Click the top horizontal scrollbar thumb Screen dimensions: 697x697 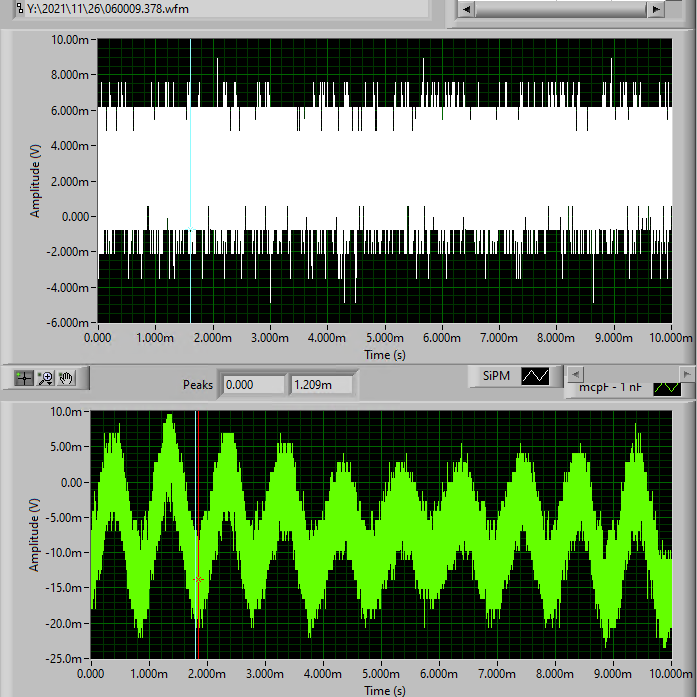550,9
